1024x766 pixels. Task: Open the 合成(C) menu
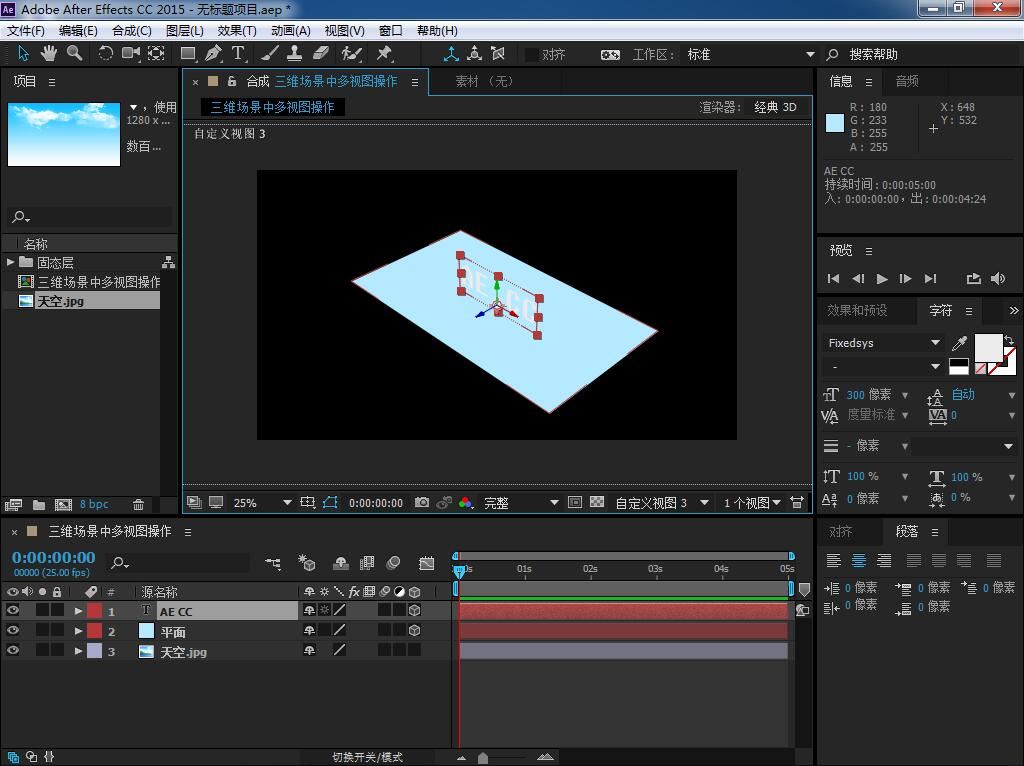tap(132, 31)
